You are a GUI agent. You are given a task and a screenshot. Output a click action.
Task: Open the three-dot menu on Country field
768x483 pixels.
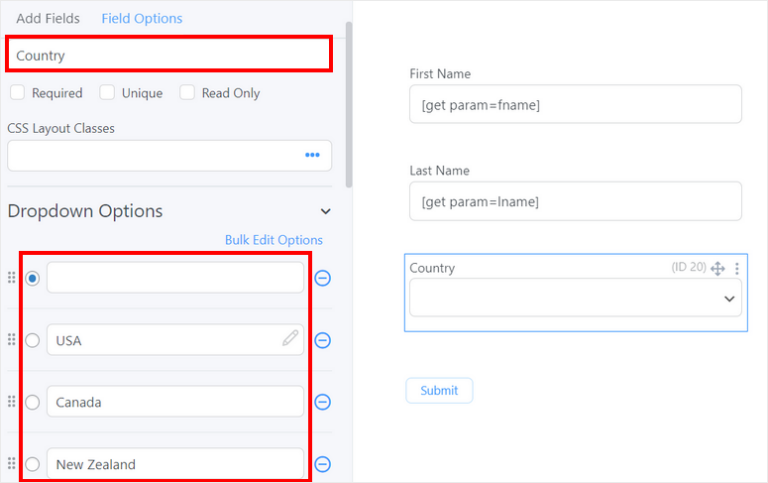(x=737, y=269)
